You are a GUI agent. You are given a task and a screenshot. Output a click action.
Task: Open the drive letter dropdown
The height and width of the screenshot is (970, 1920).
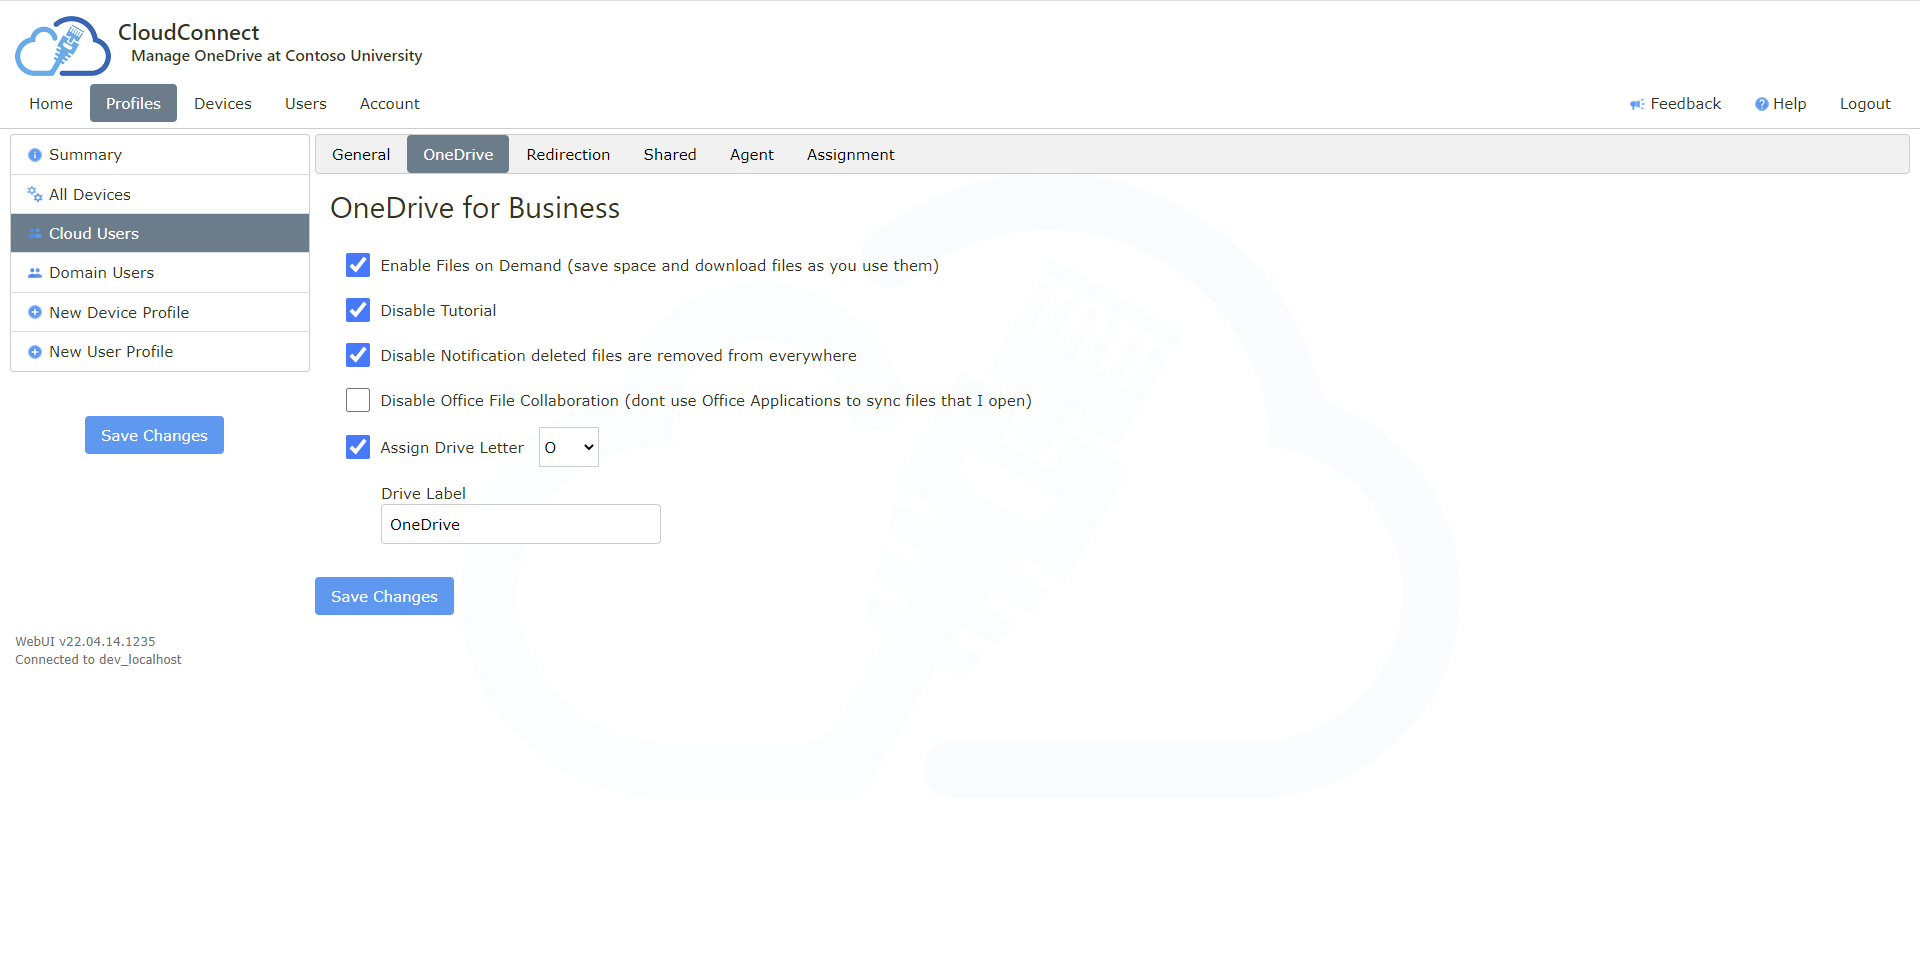click(568, 447)
